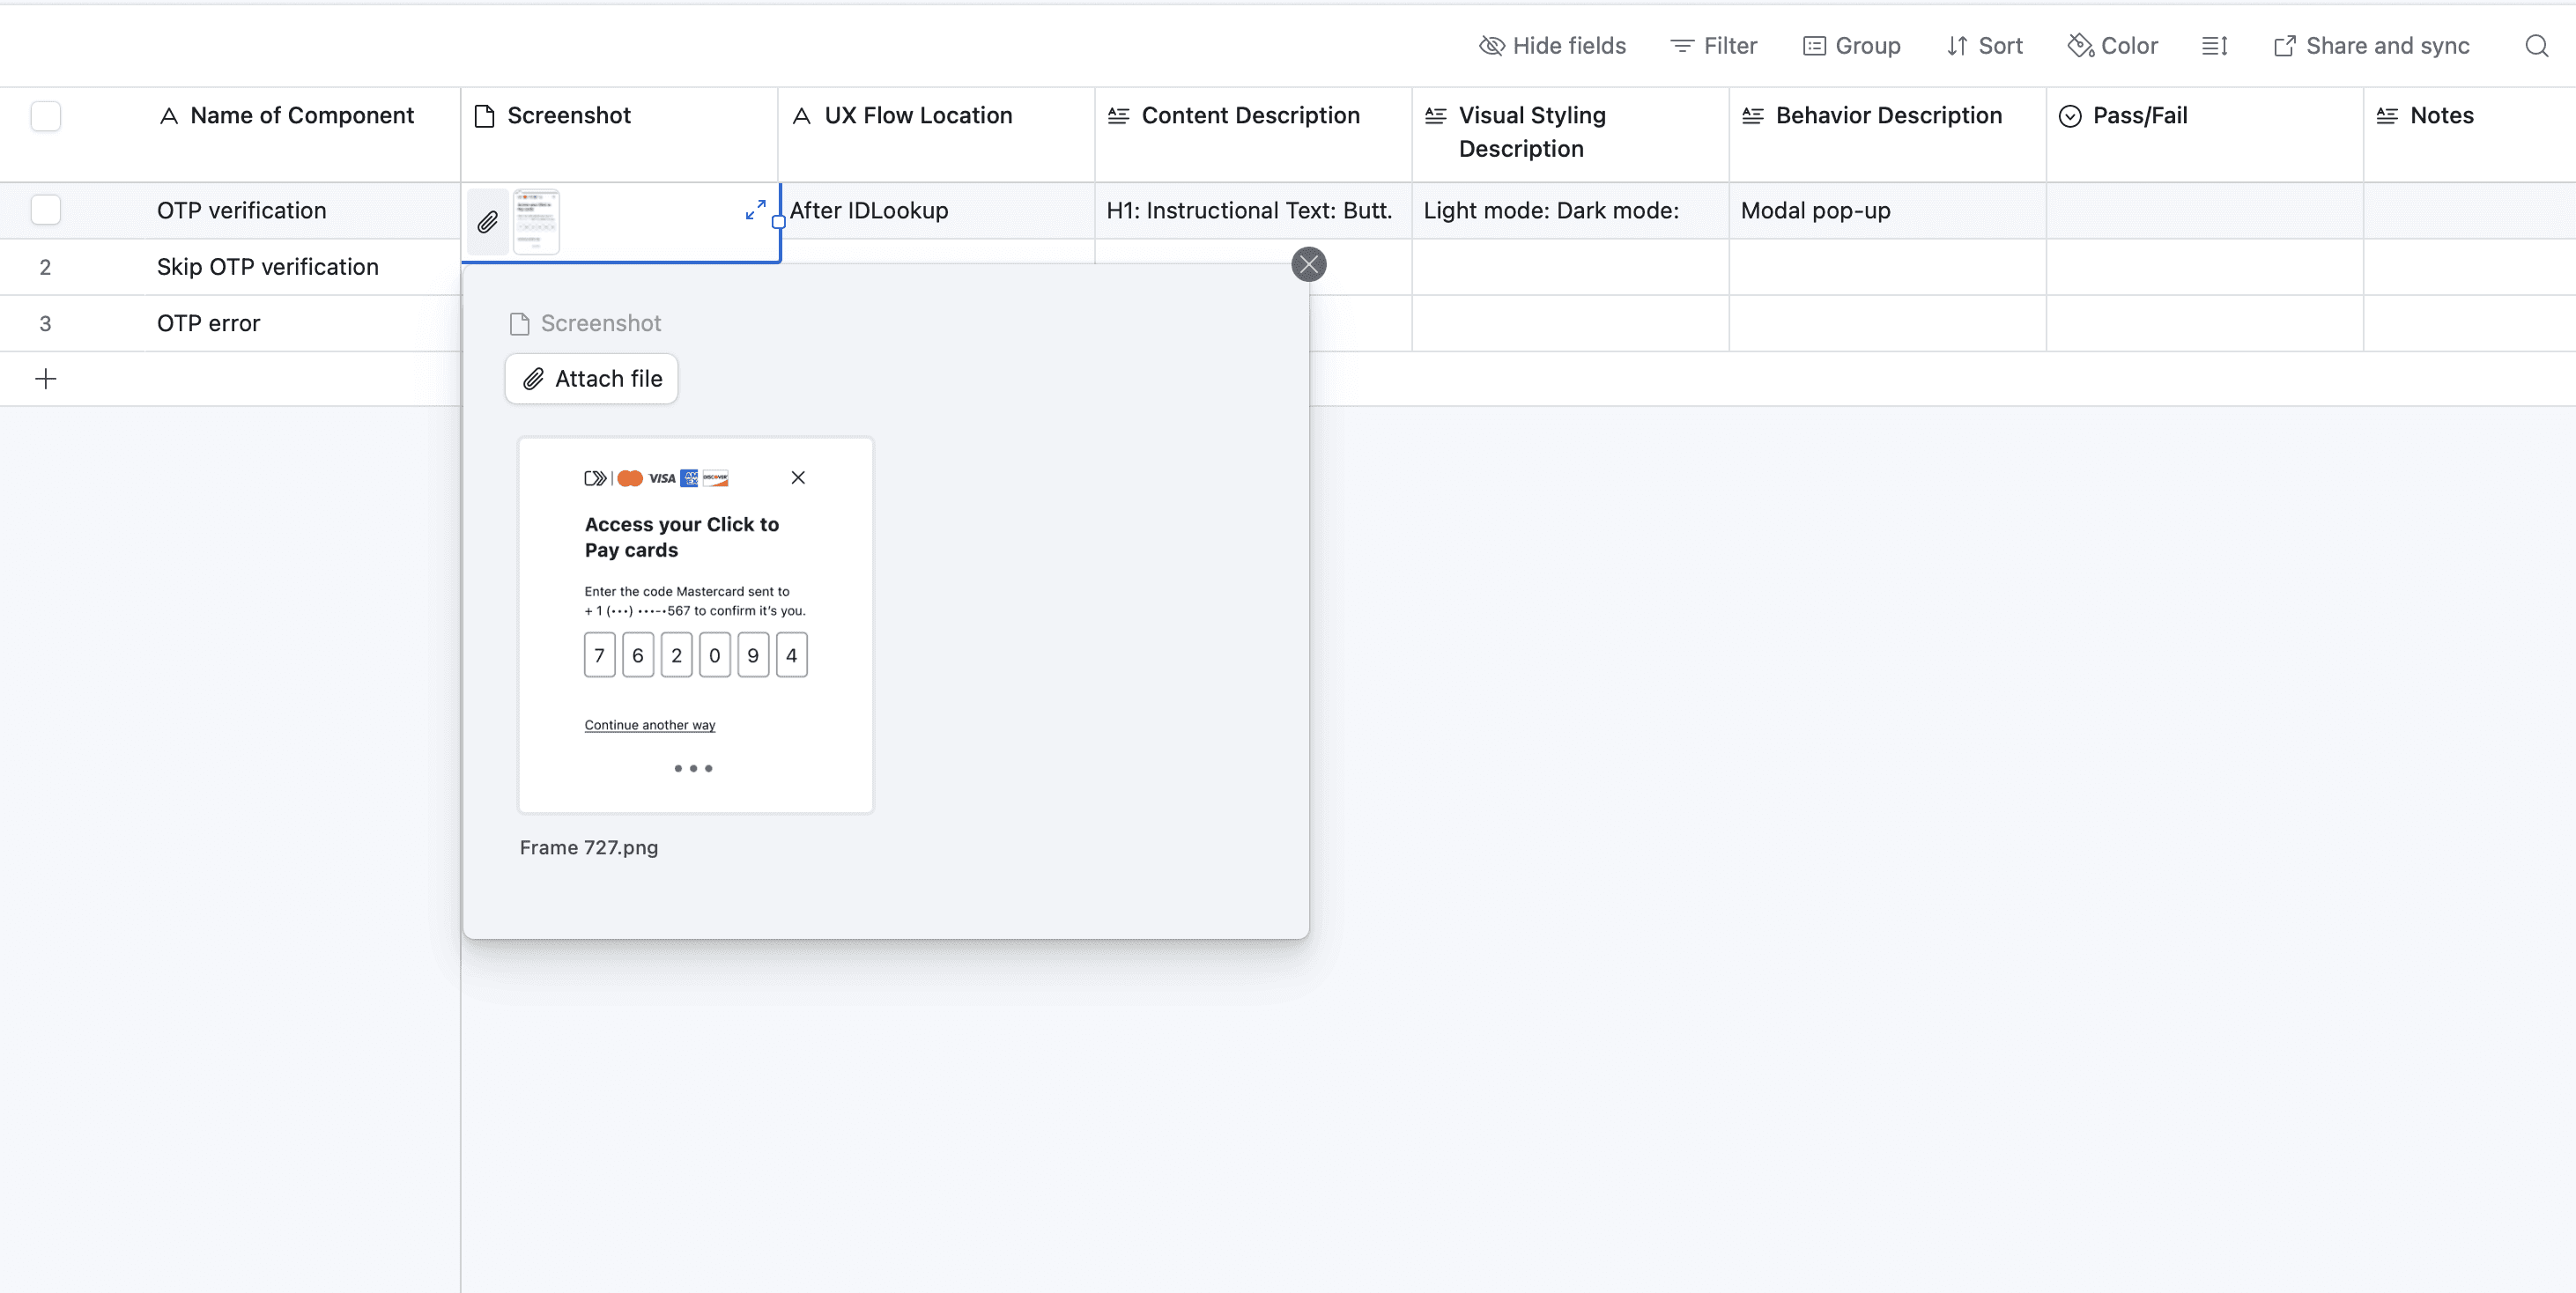Click the UX Flow Location column header

click(917, 116)
